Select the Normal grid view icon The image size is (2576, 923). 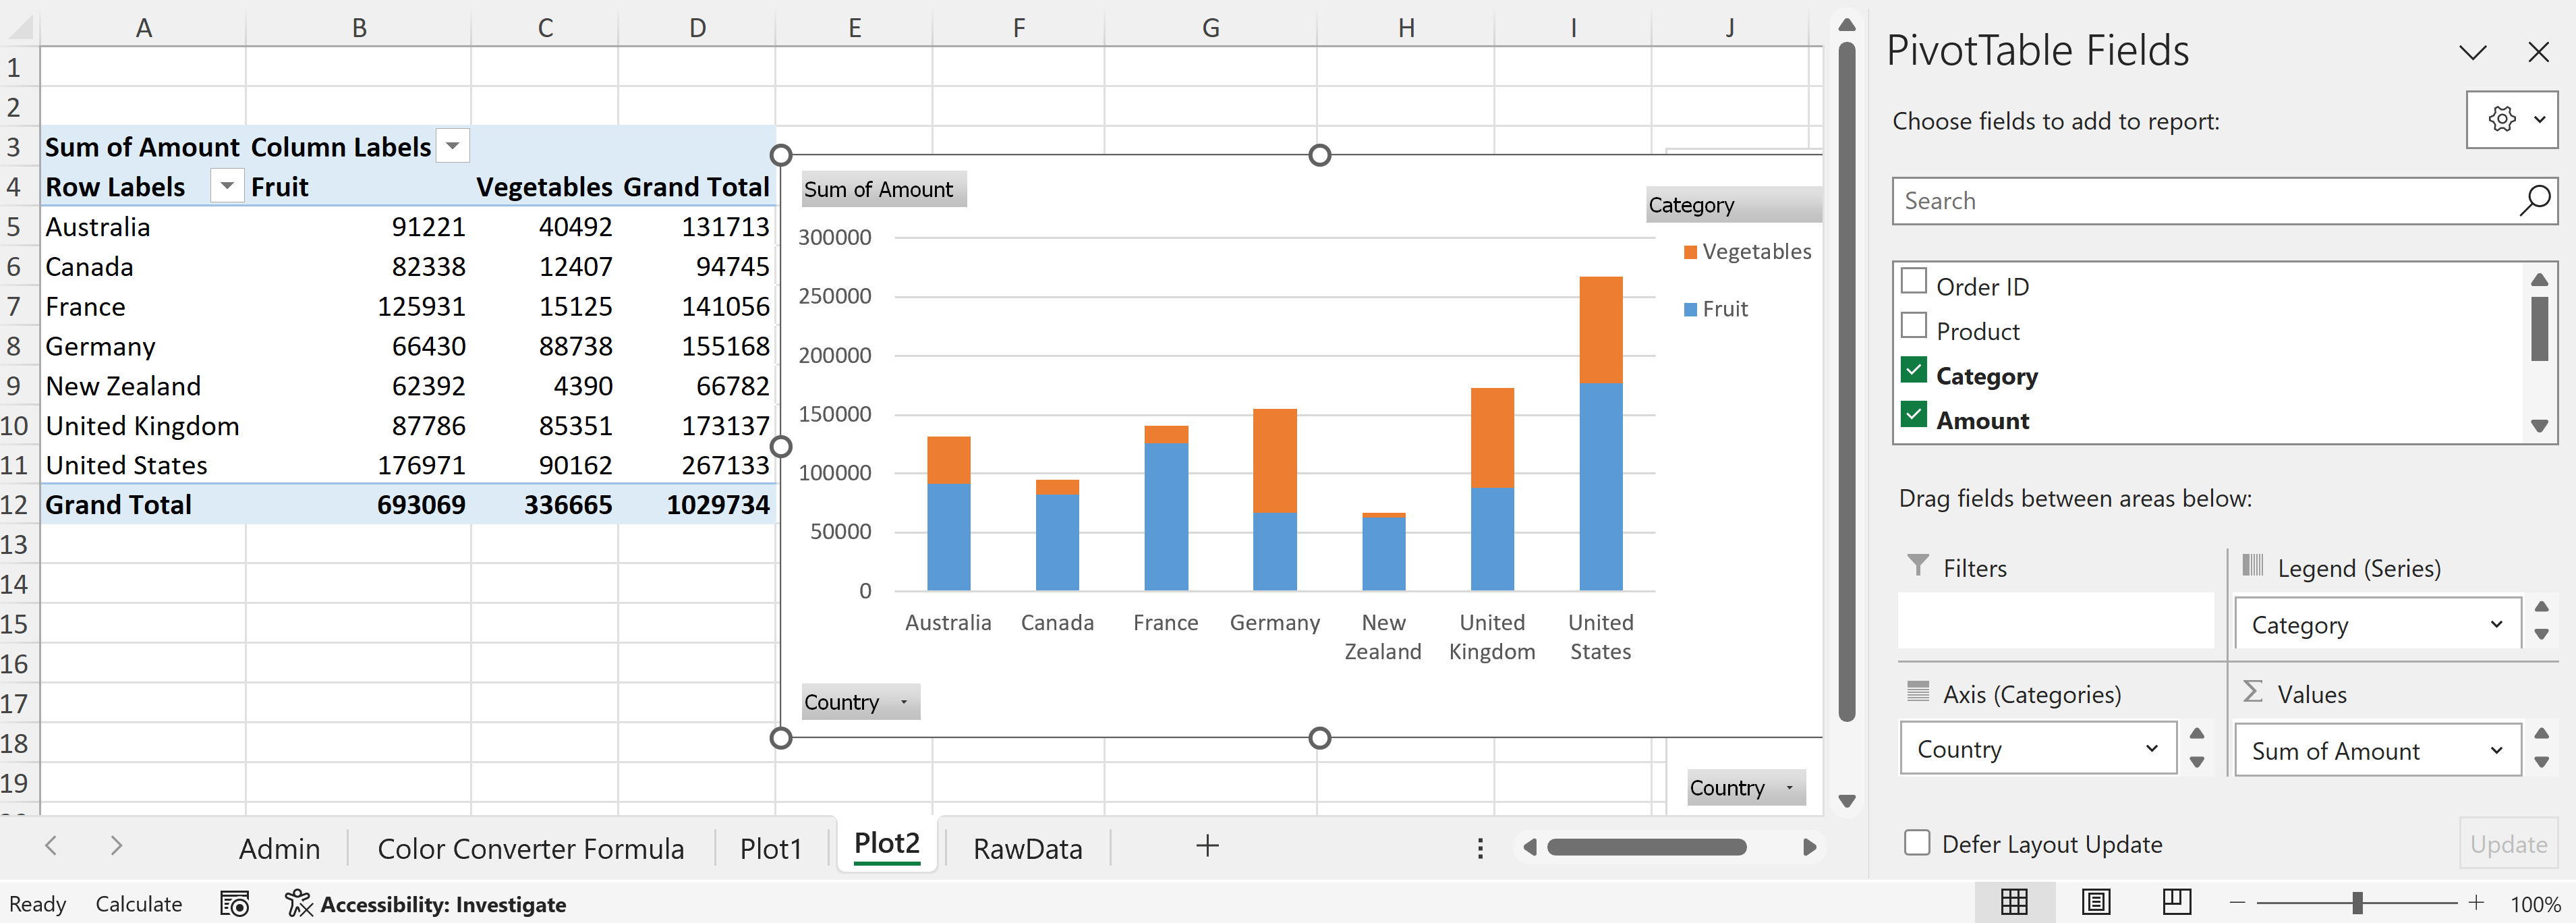coord(2014,902)
